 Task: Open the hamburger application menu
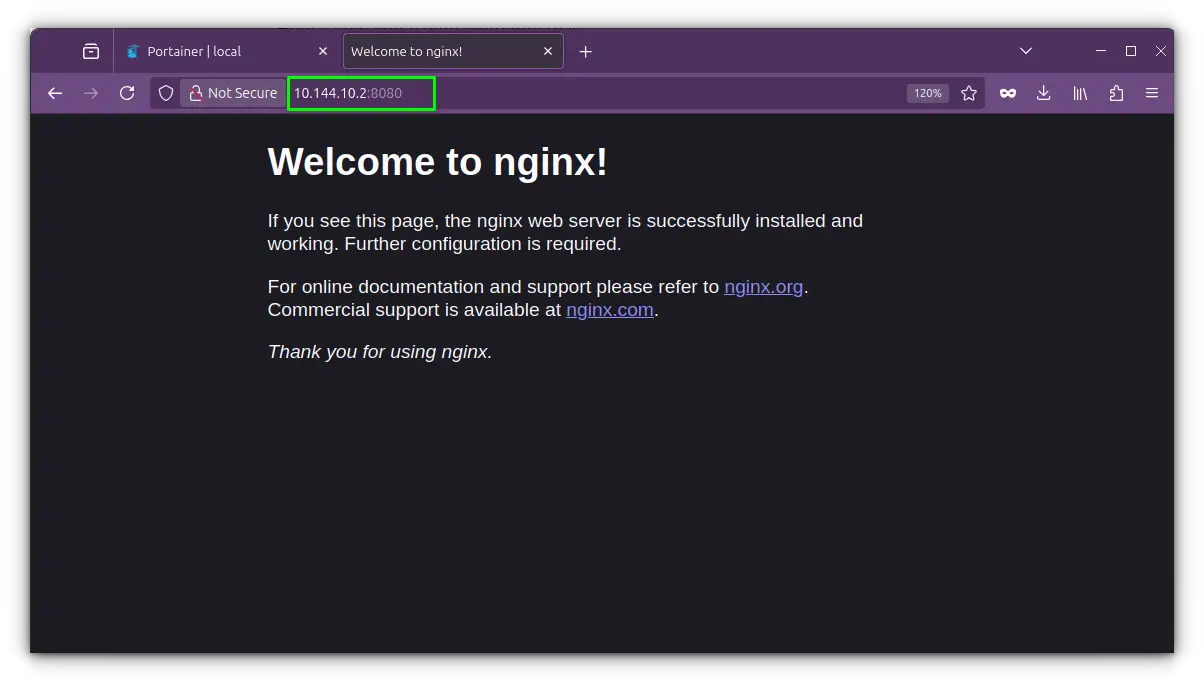[x=1152, y=93]
